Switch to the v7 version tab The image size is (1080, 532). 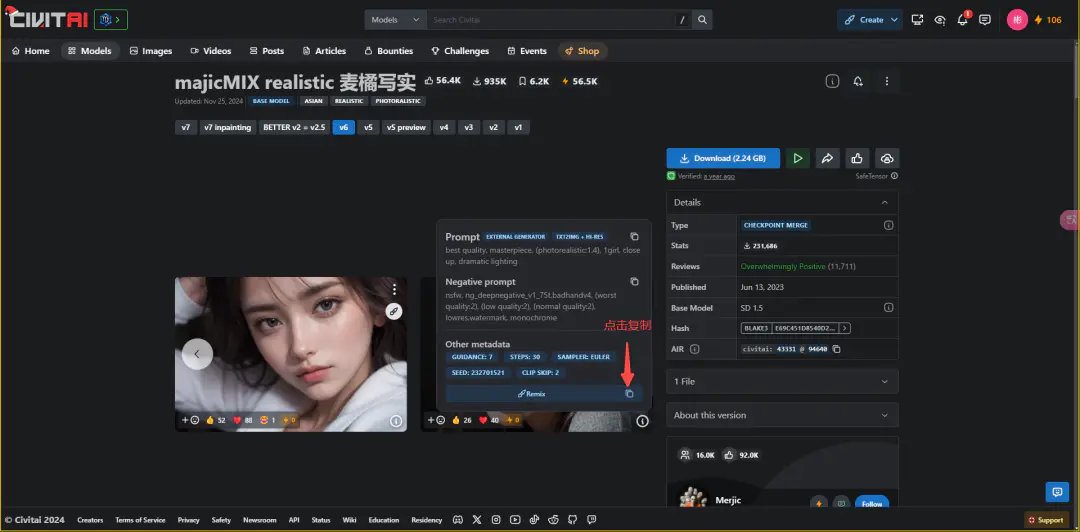(185, 127)
